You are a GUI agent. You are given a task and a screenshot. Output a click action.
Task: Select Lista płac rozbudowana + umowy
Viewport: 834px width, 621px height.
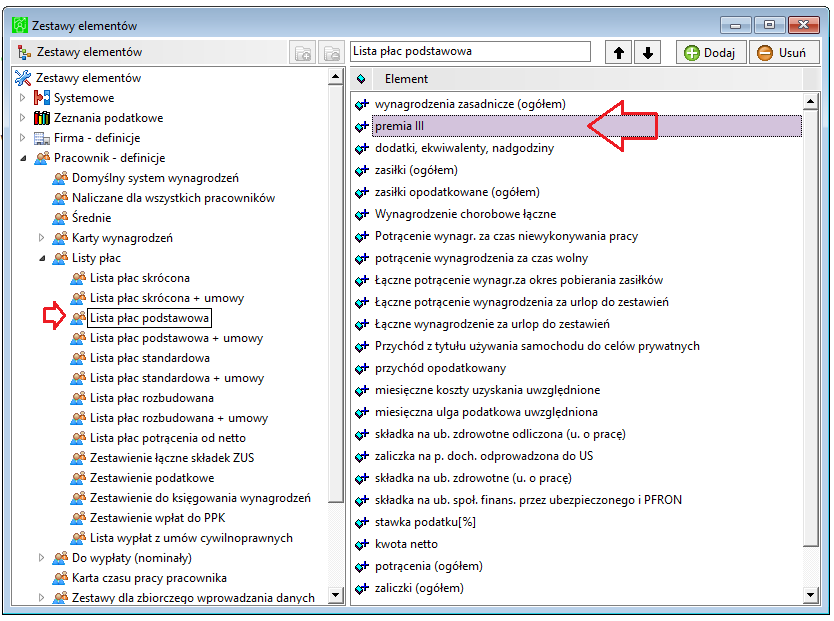(179, 418)
